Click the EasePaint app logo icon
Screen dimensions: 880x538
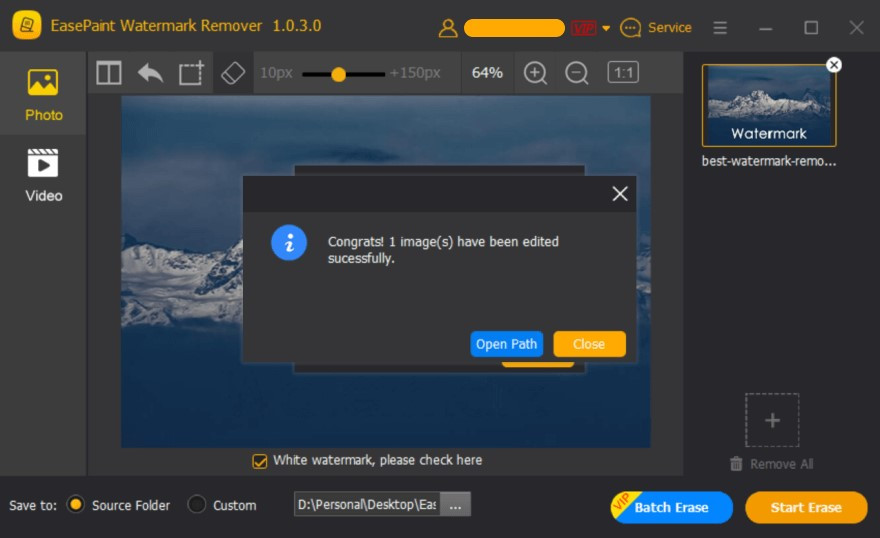pyautogui.click(x=26, y=25)
